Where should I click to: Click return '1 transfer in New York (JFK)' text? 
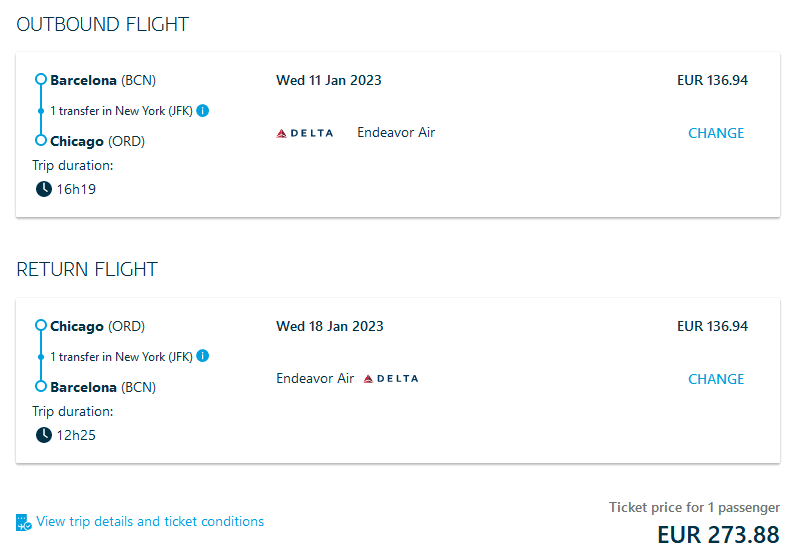[121, 357]
